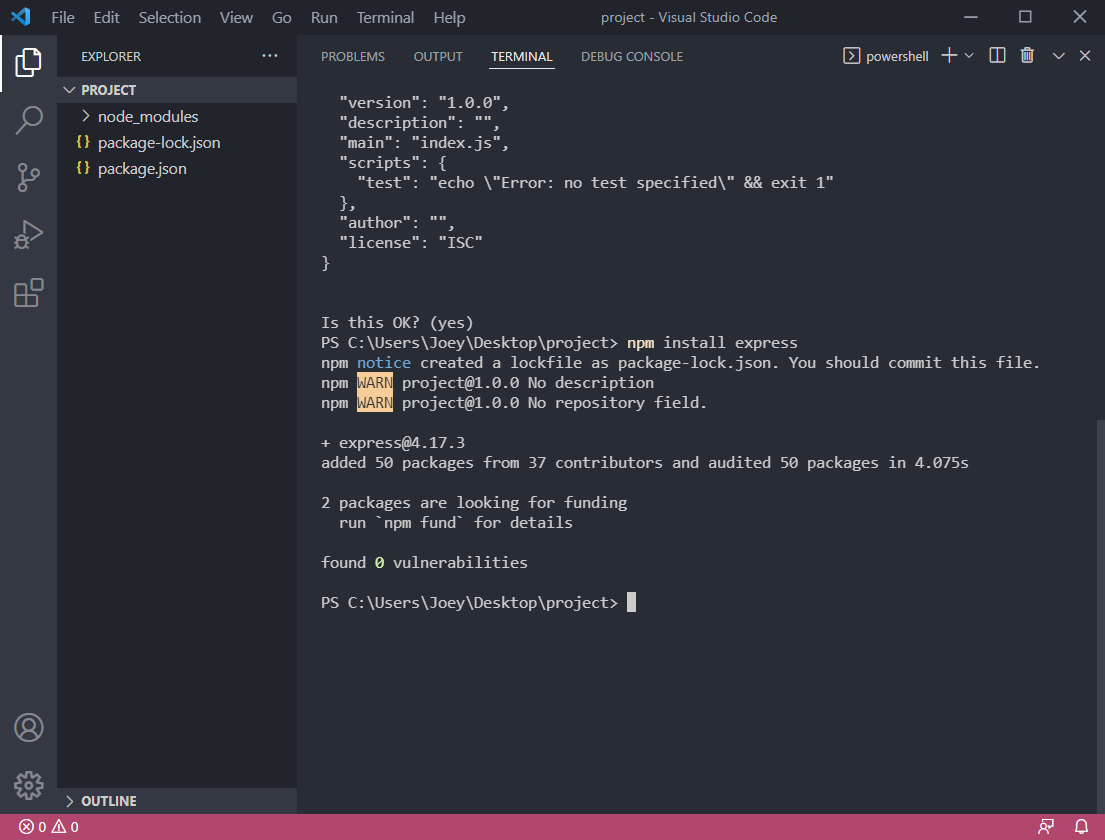Switch to the PROBLEMS tab
Image resolution: width=1105 pixels, height=840 pixels.
point(352,56)
